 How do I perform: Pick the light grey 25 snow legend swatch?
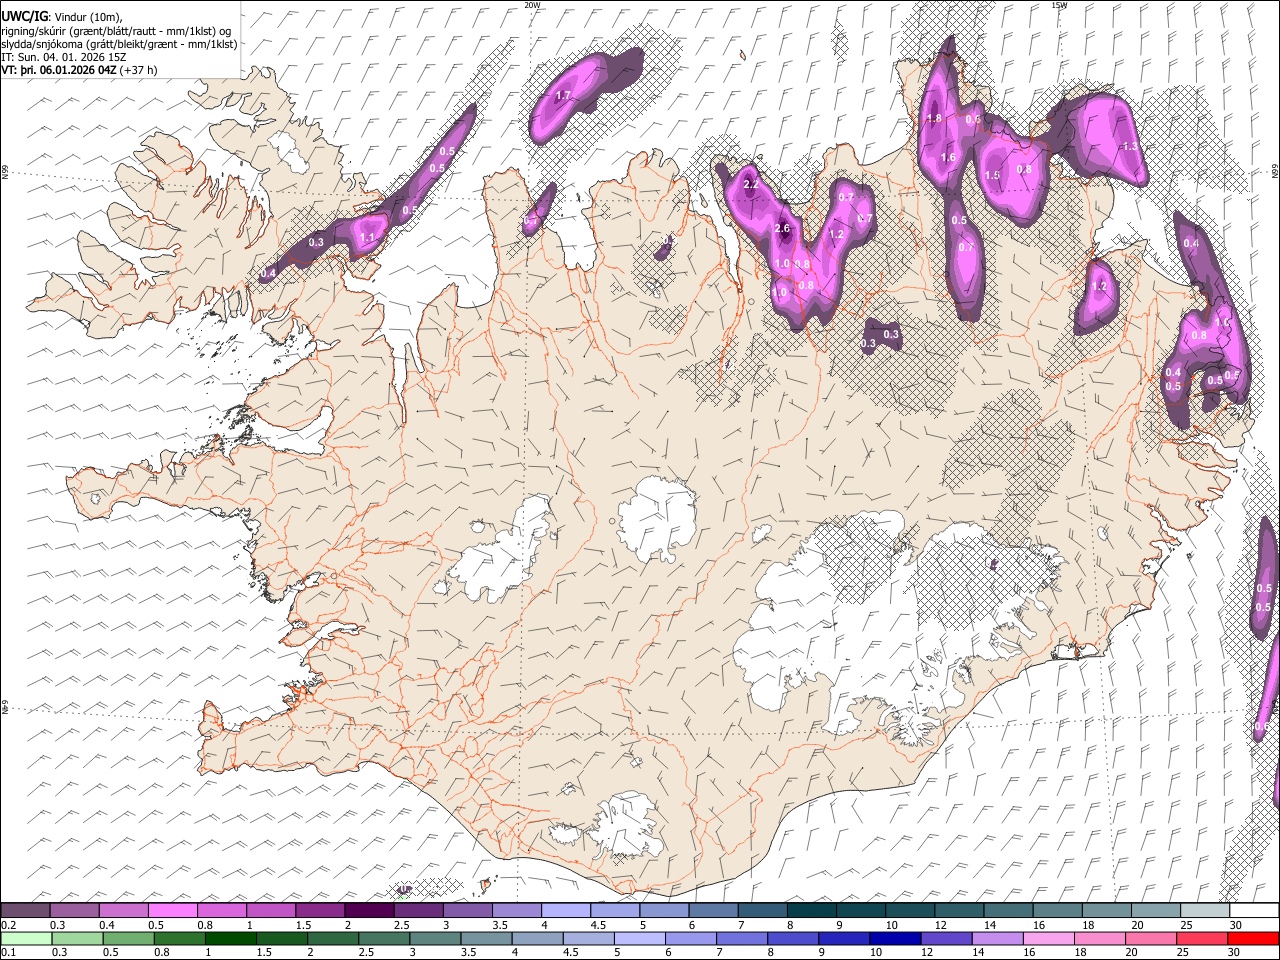pyautogui.click(x=1204, y=911)
